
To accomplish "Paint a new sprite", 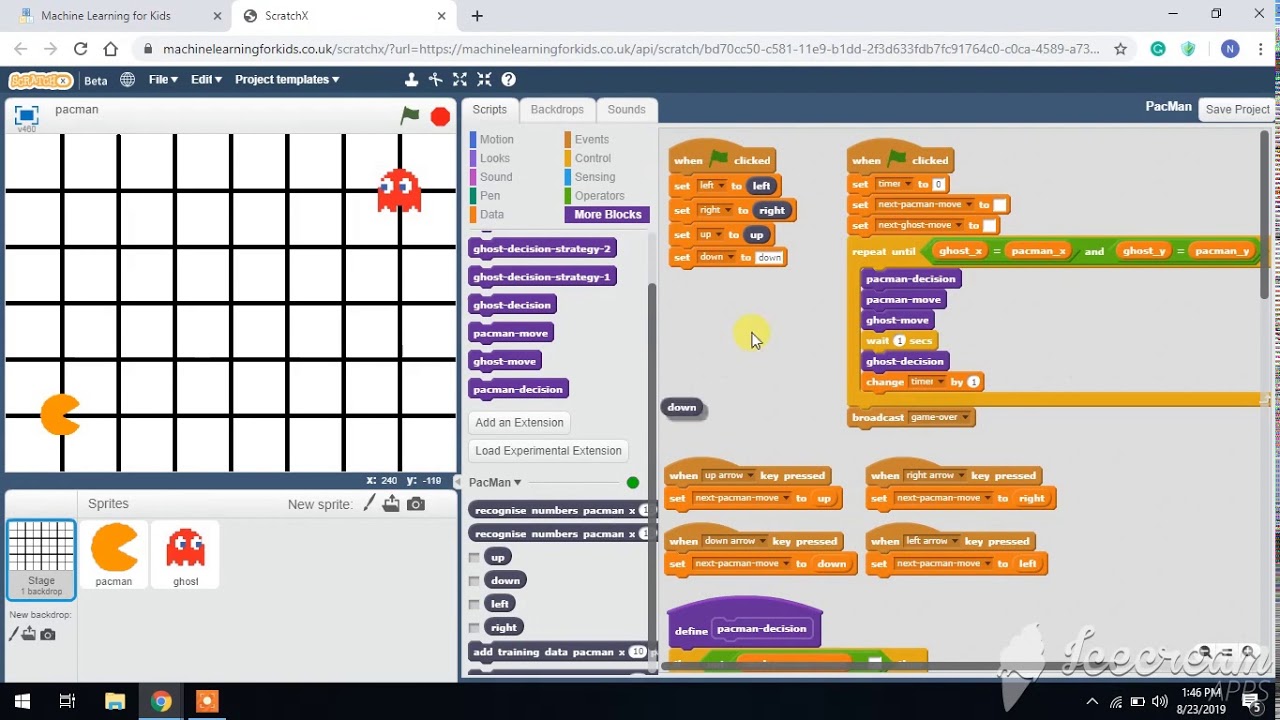I will [369, 504].
